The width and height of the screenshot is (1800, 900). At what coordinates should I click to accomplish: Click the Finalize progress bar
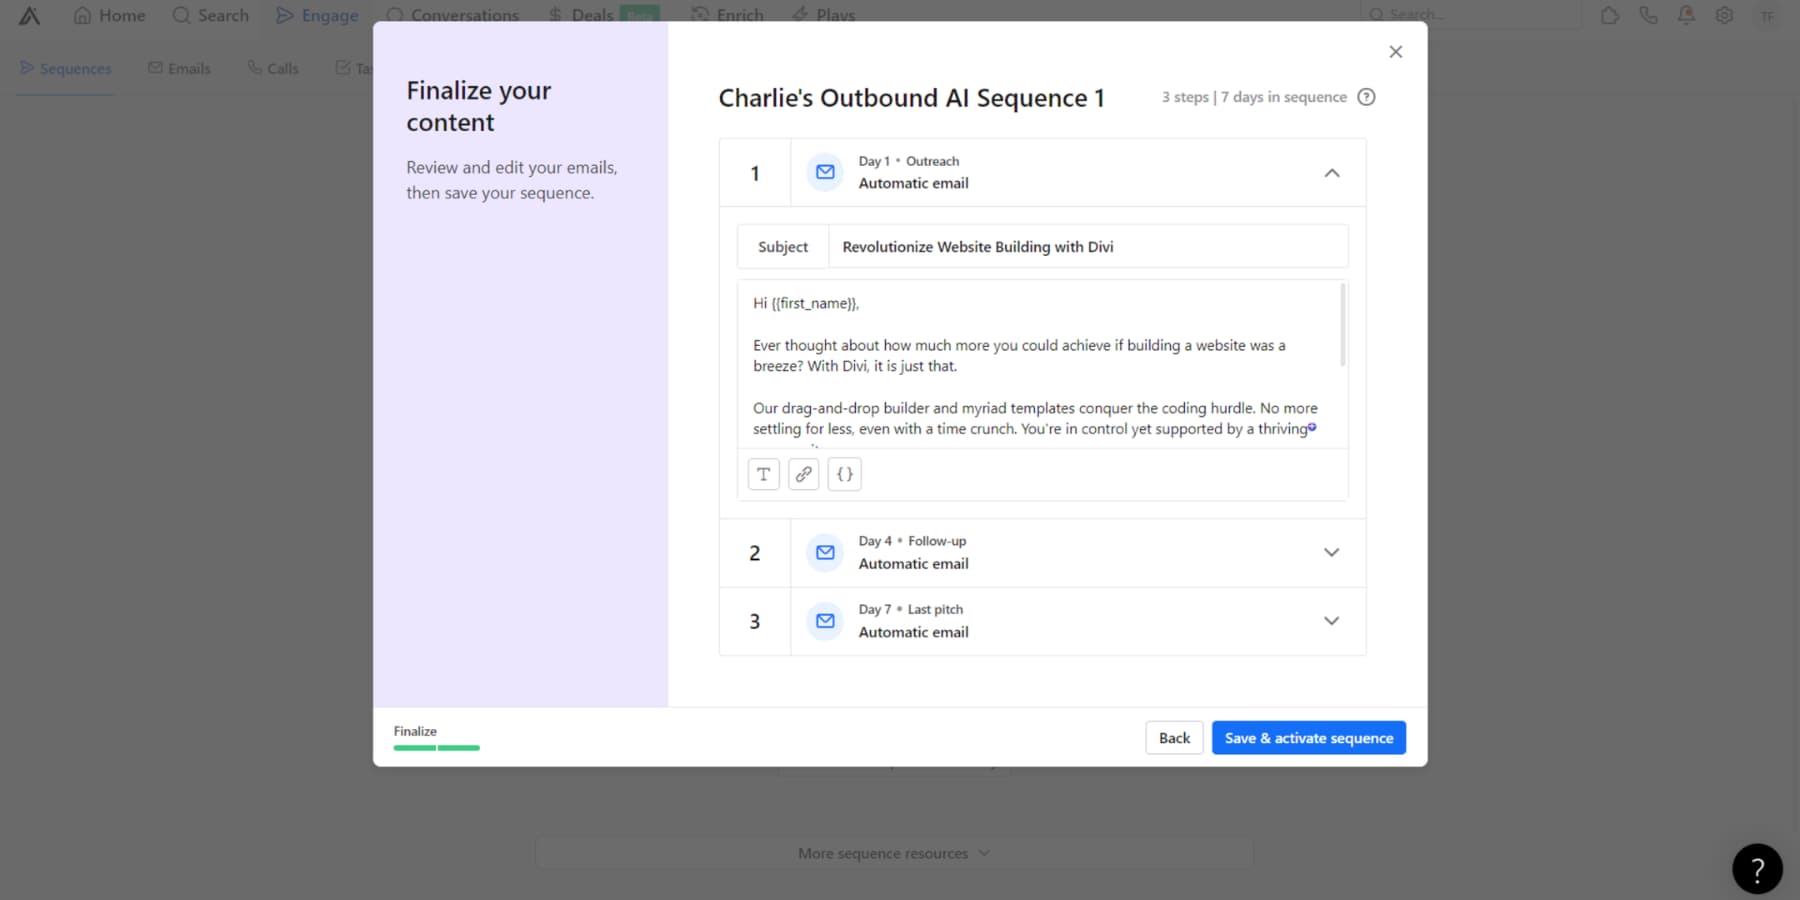pyautogui.click(x=435, y=747)
